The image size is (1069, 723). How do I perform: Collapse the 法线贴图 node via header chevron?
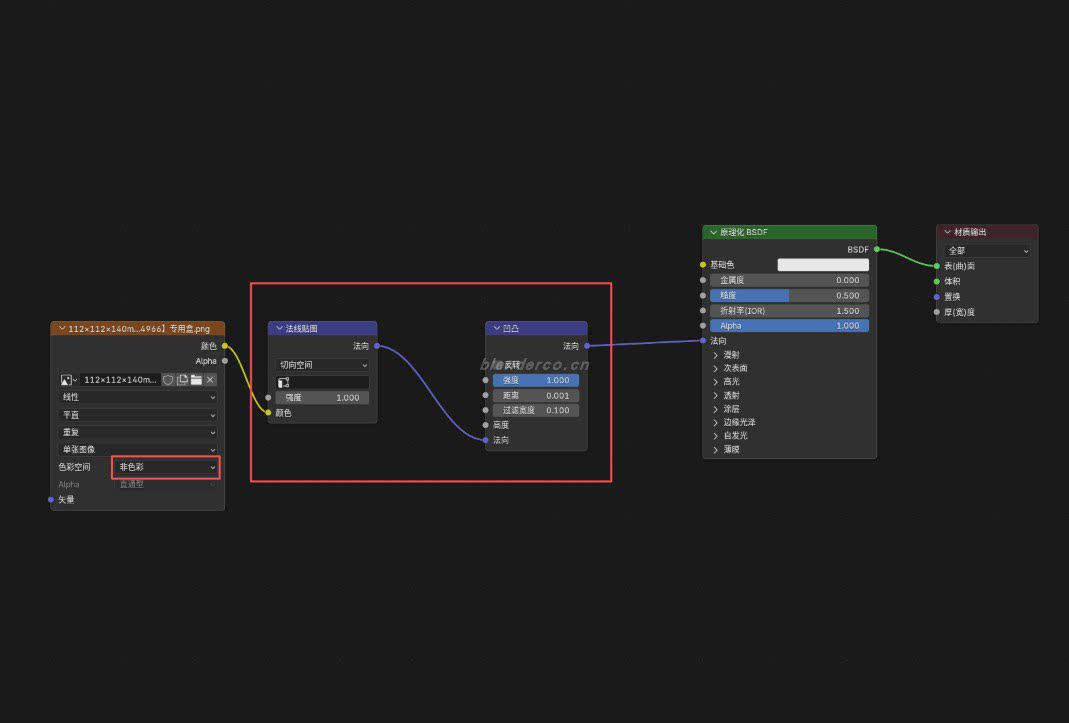[279, 329]
